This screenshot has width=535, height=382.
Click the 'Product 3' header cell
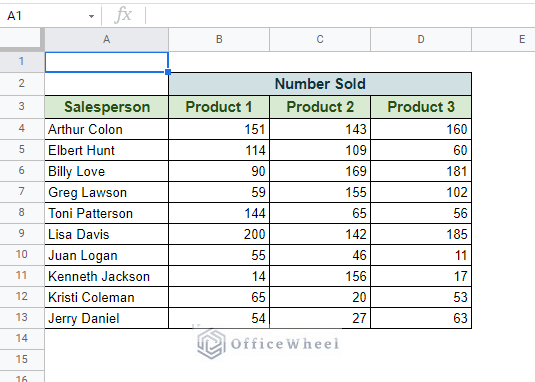(x=421, y=107)
